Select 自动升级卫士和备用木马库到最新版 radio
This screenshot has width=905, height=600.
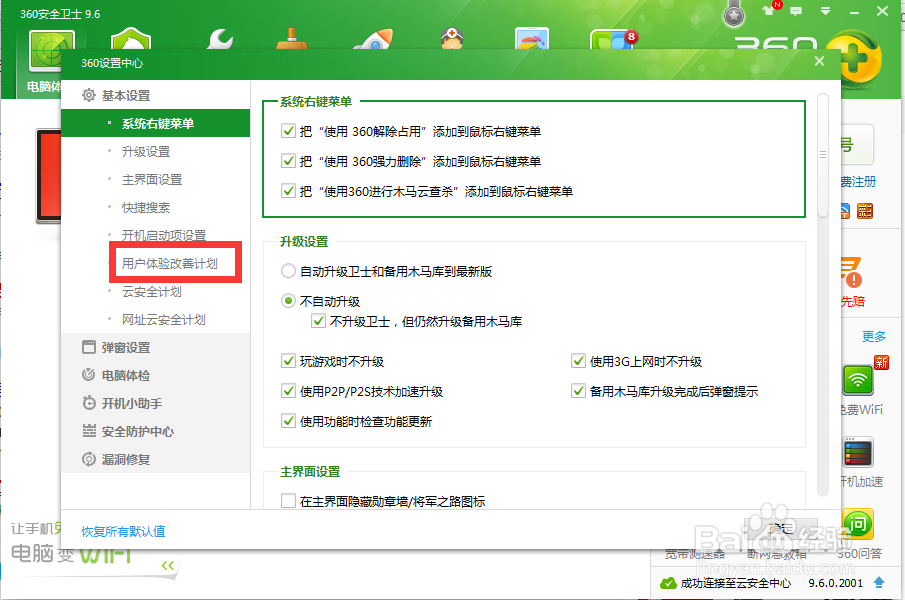pos(288,271)
